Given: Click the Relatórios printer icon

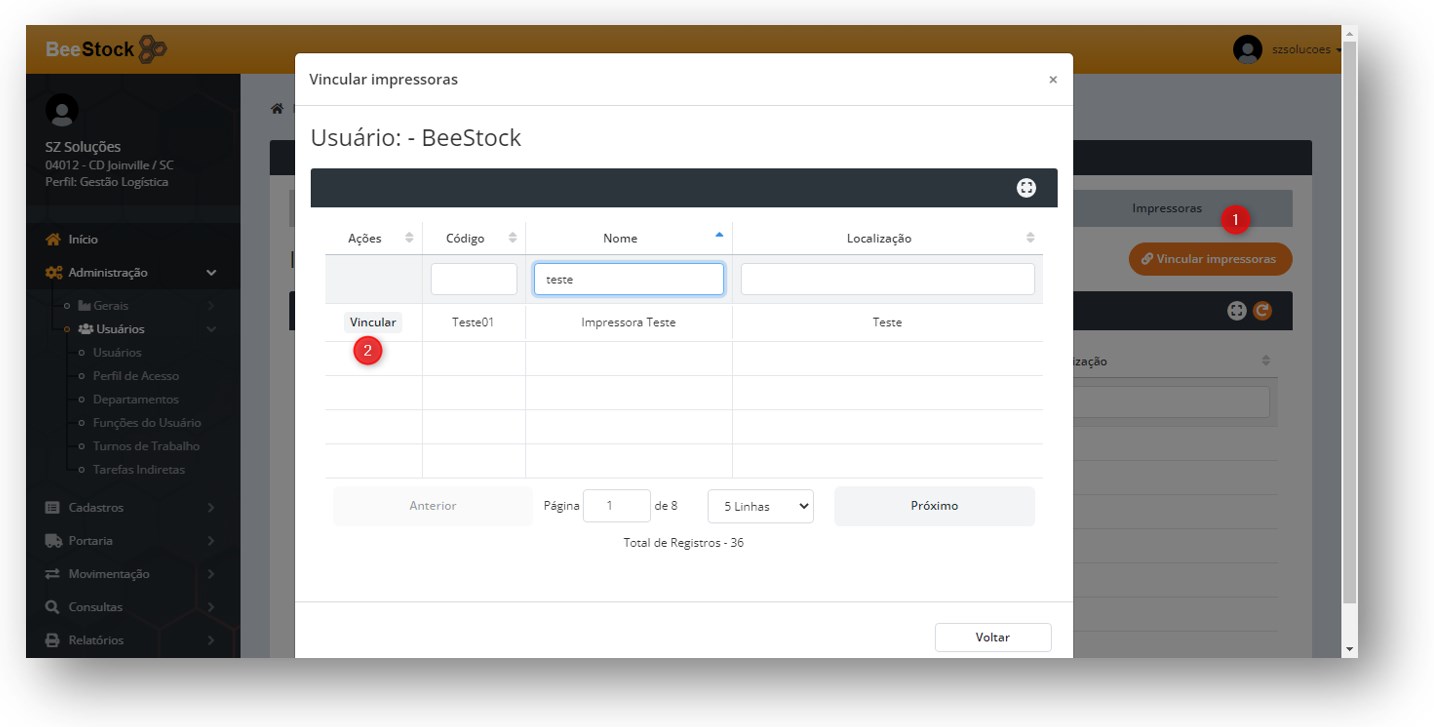Looking at the screenshot, I should tap(54, 640).
